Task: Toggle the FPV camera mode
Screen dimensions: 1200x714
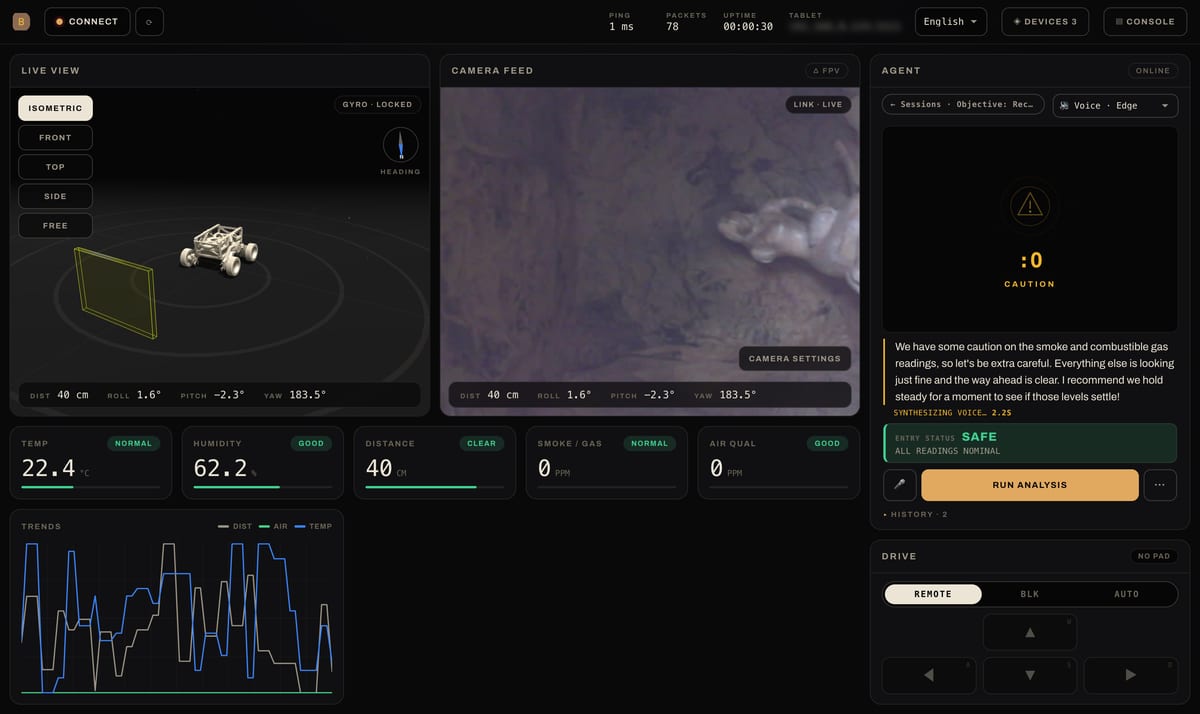Action: coord(827,71)
